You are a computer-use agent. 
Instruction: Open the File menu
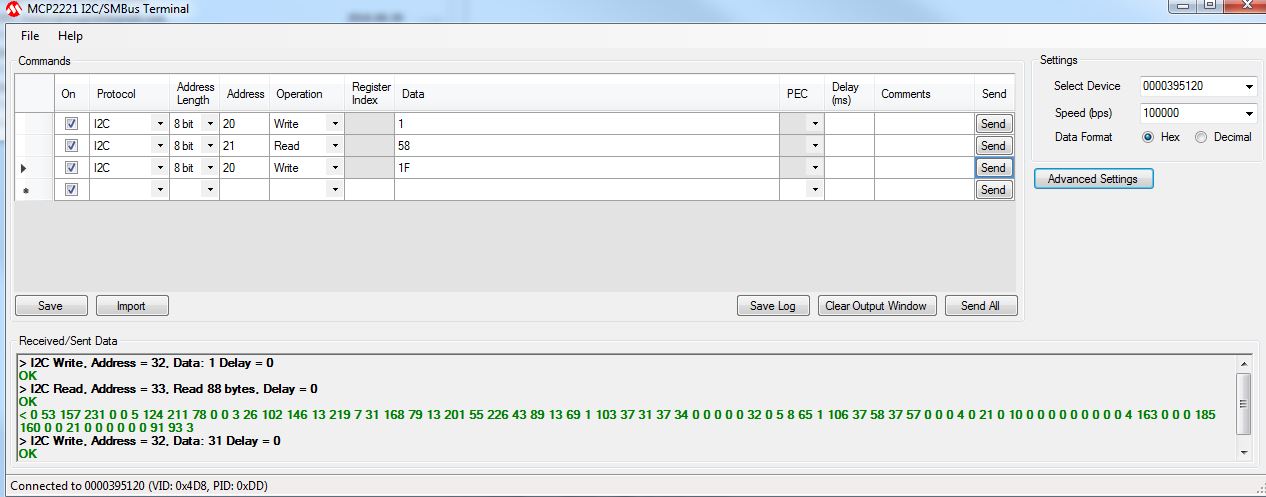point(30,36)
